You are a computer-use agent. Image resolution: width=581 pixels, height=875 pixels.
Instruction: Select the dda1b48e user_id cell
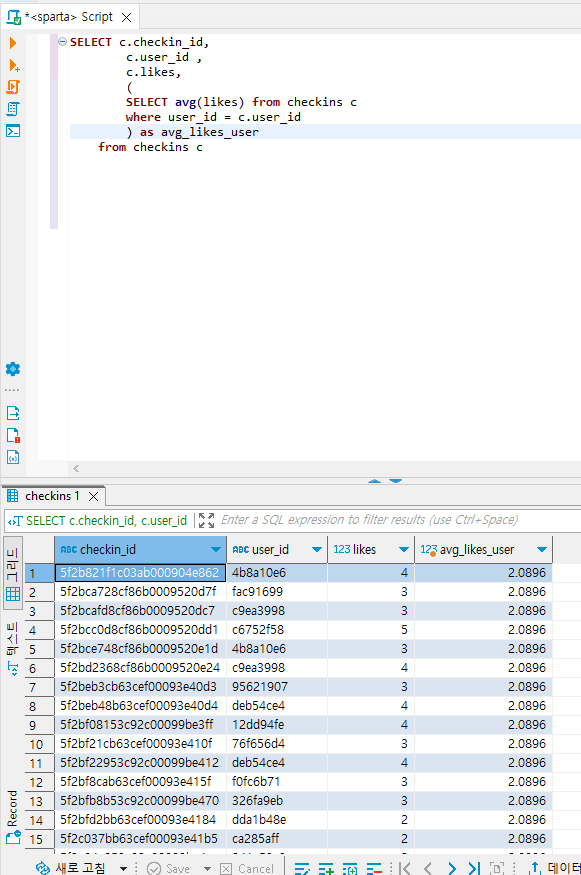(277, 819)
